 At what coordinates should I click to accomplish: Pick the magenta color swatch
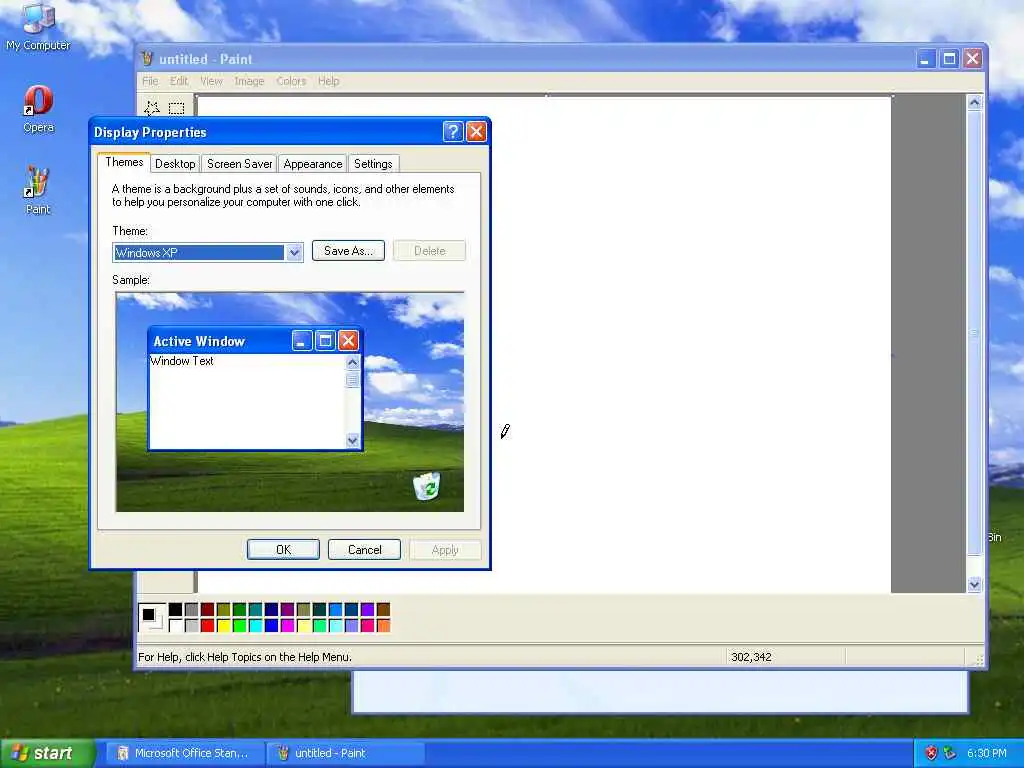(x=287, y=626)
